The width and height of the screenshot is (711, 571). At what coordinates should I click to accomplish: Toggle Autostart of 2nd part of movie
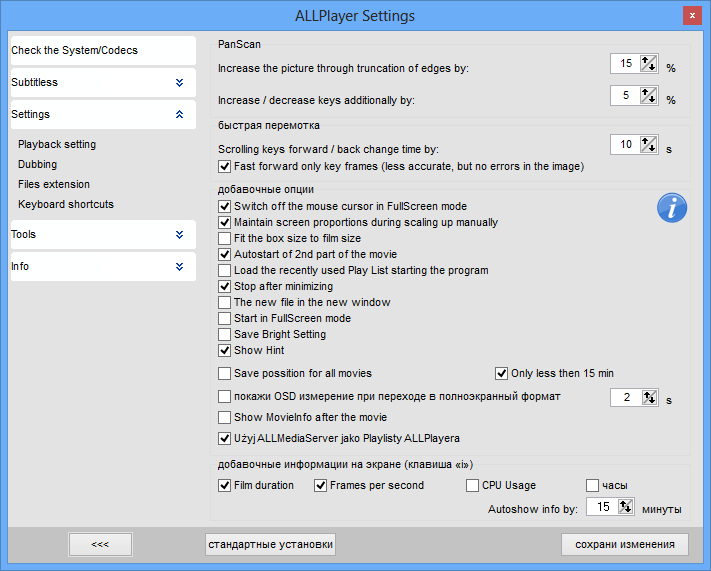224,254
